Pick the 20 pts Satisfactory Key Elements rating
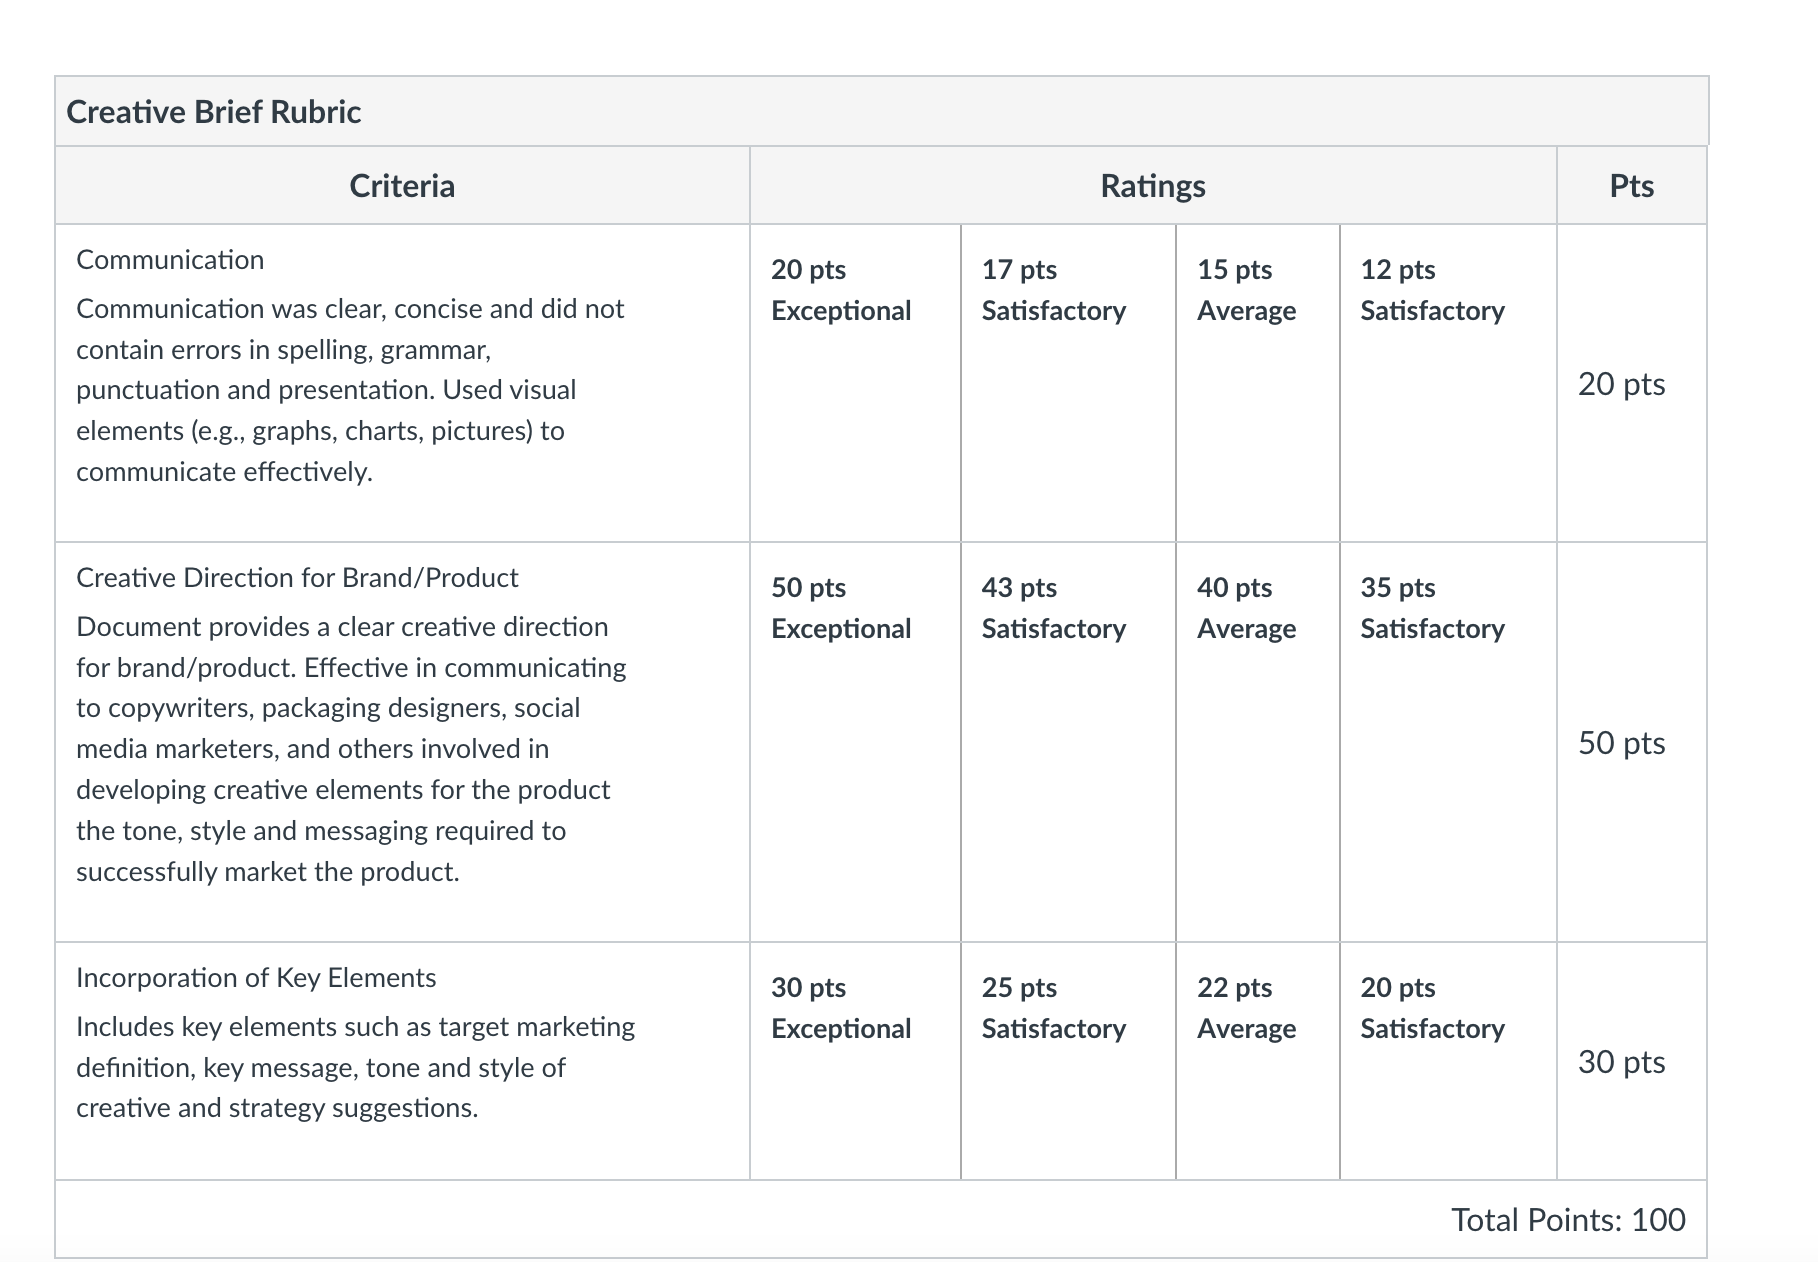This screenshot has width=1818, height=1262. pyautogui.click(x=1448, y=1061)
